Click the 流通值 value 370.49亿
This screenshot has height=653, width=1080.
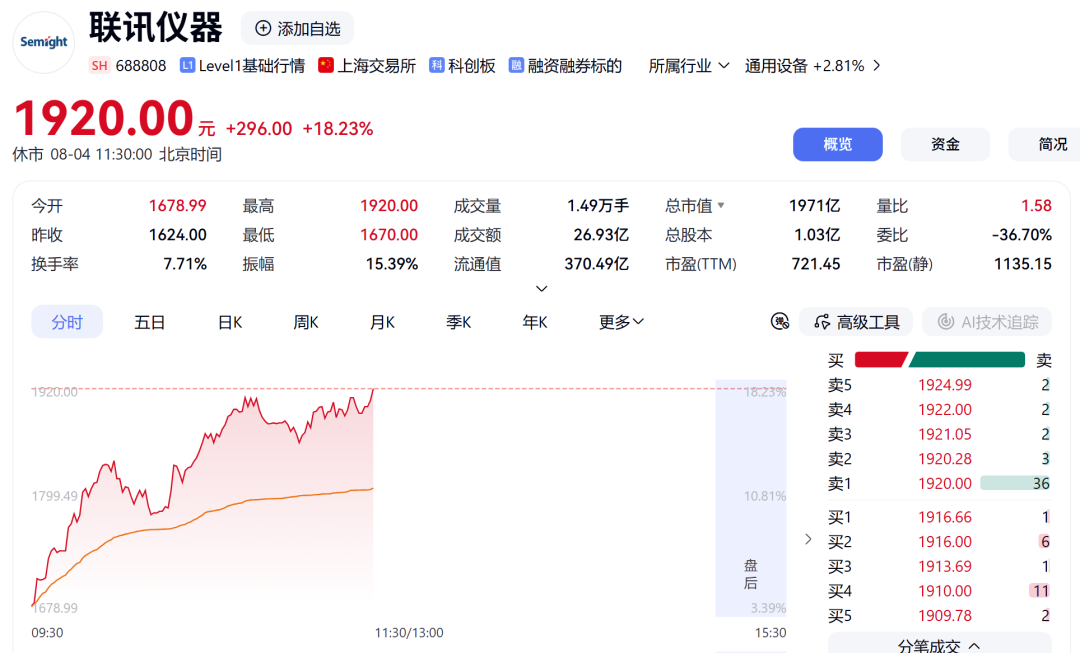click(x=596, y=264)
